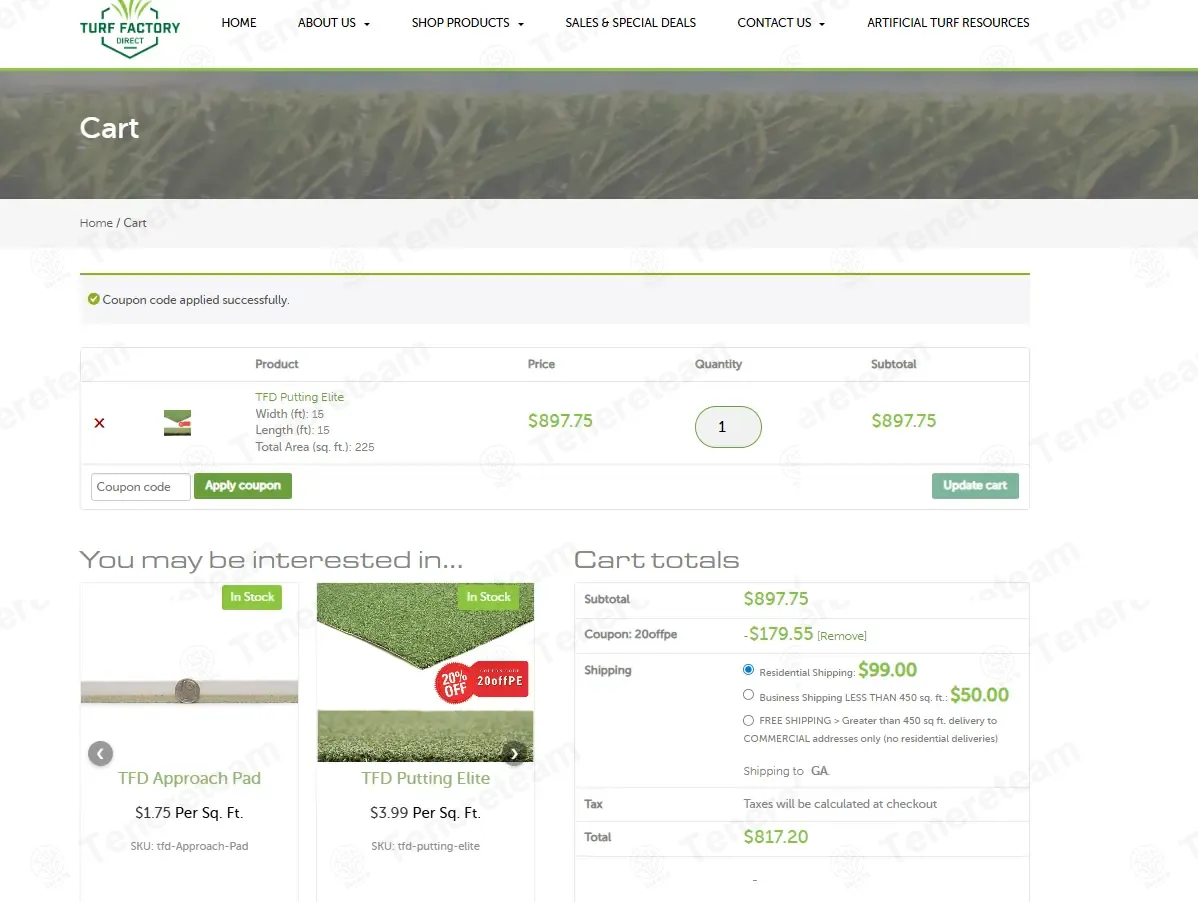Open the TFD Putting Elite cart thumbnail
This screenshot has width=1198, height=902.
(177, 423)
